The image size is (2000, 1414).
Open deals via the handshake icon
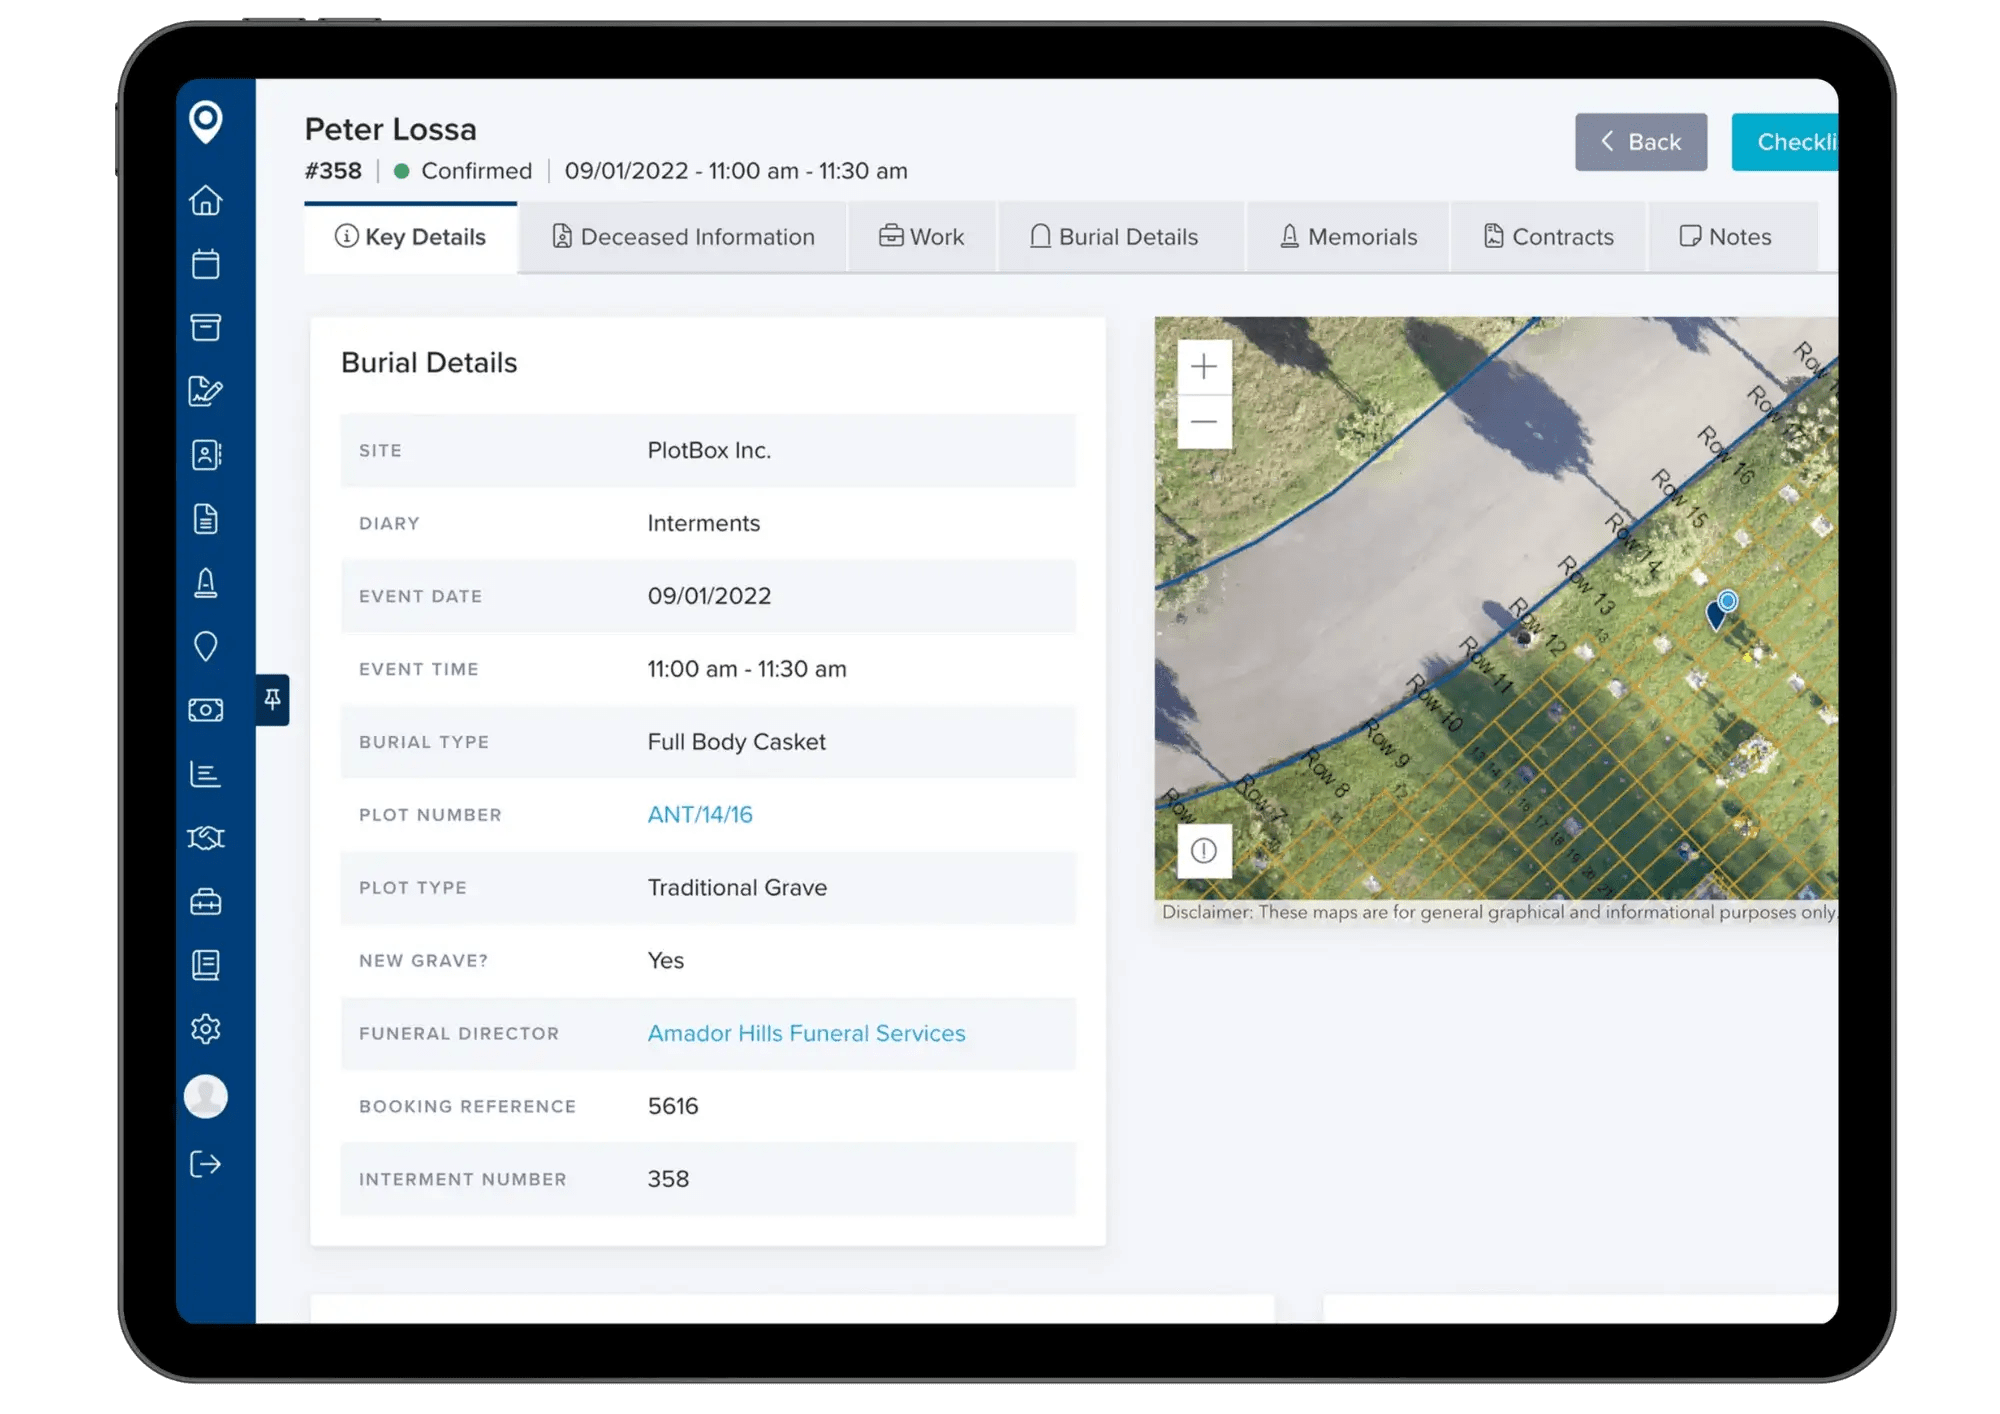(x=206, y=837)
